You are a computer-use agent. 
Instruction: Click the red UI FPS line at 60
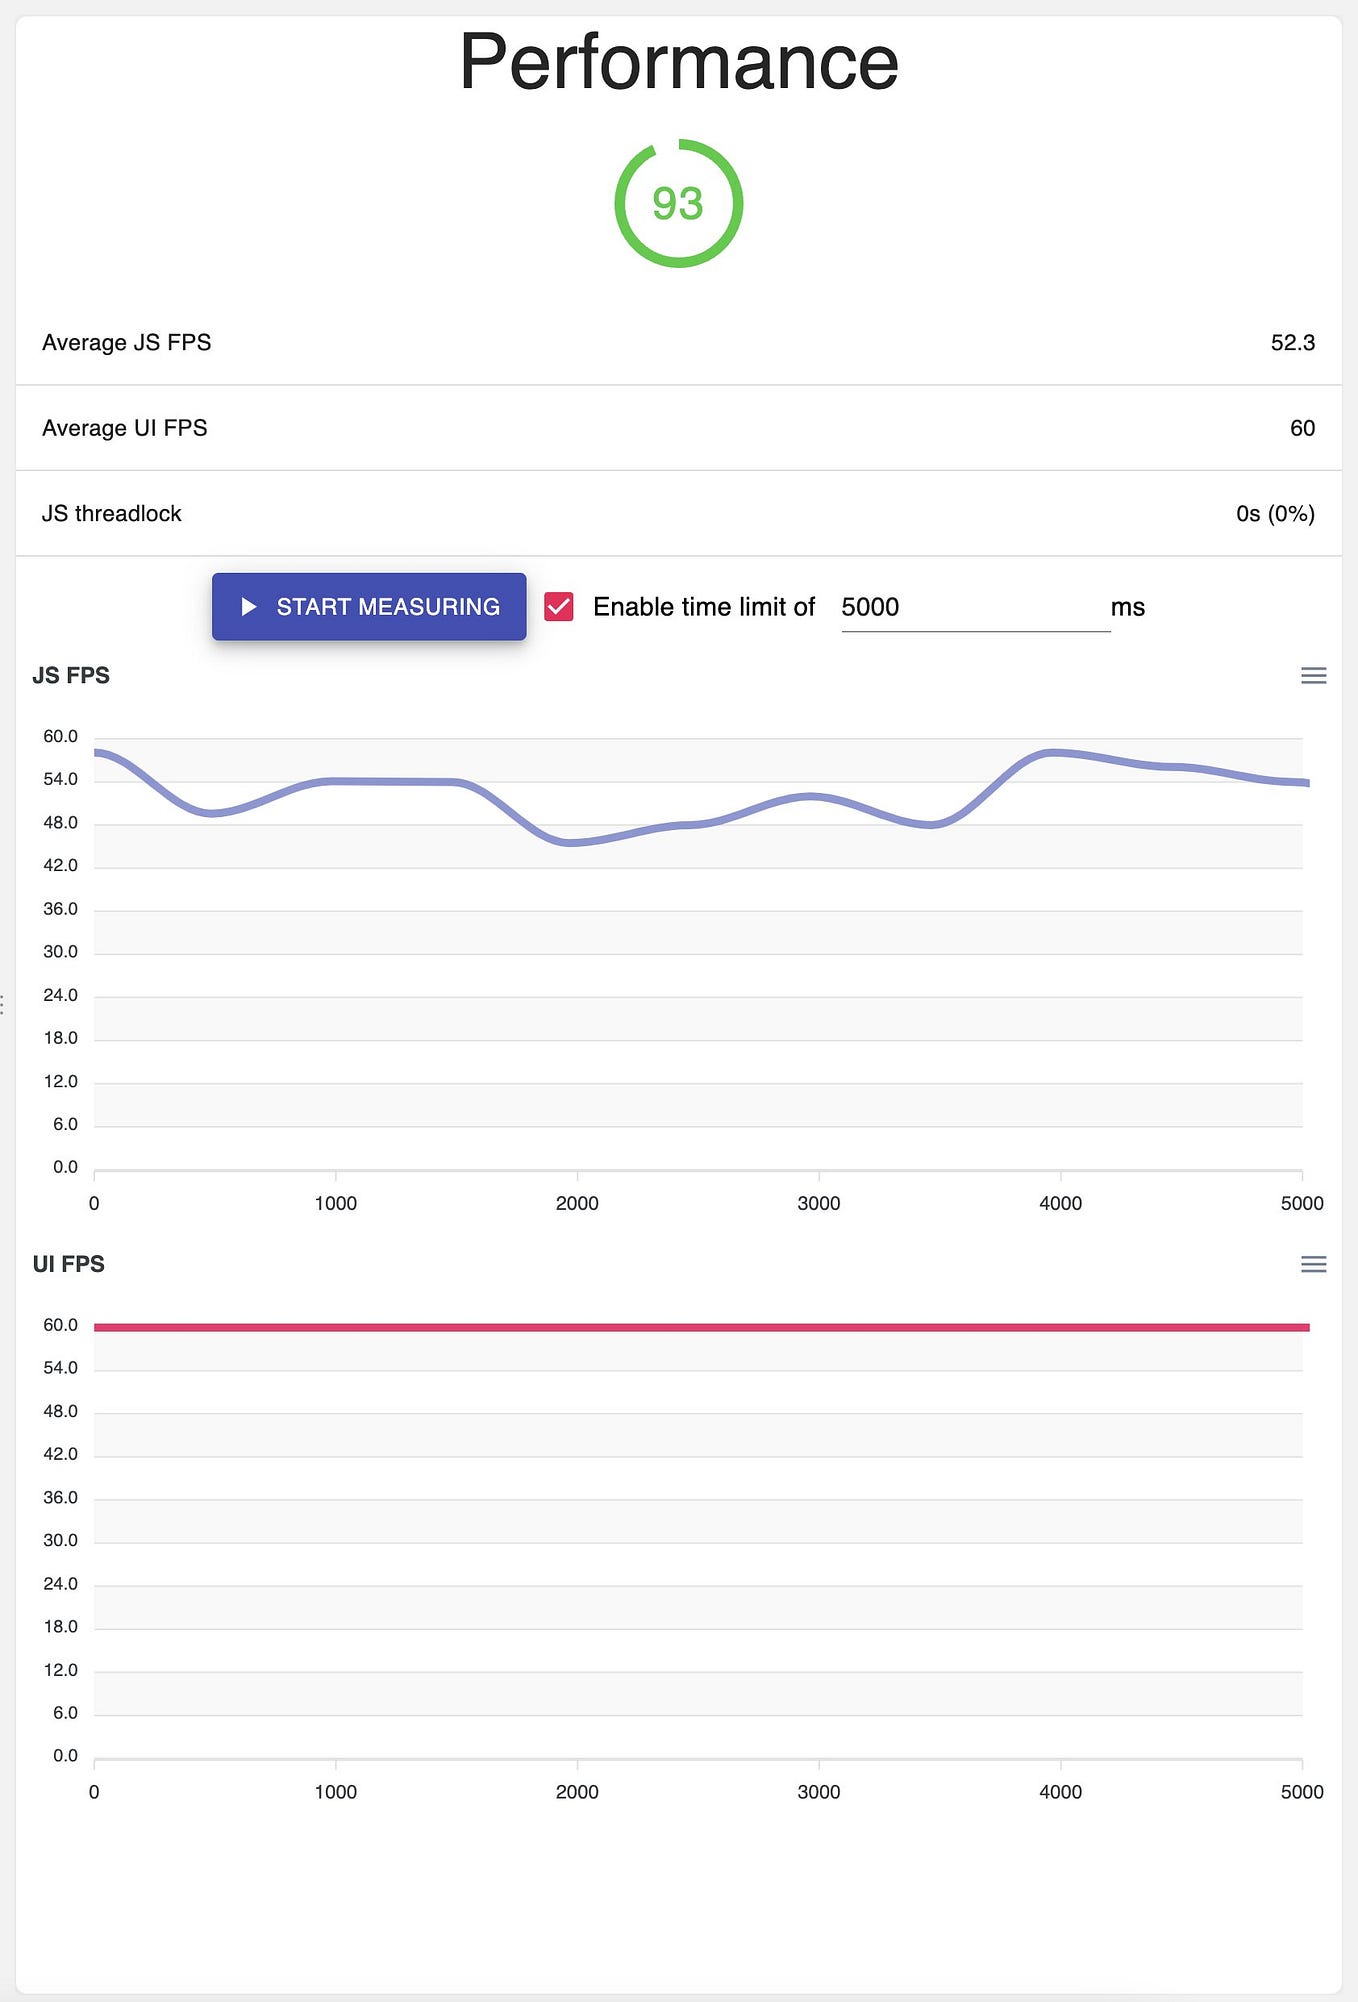click(701, 1327)
